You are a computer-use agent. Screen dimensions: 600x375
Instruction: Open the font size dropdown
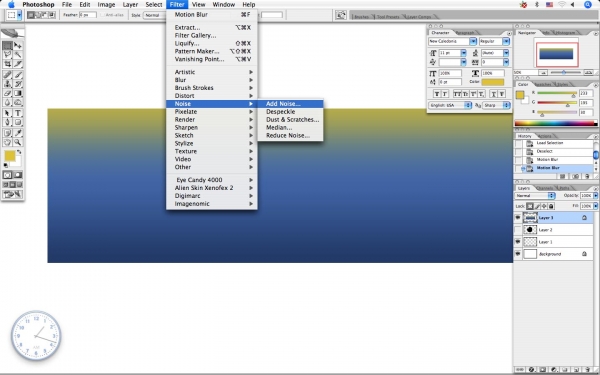point(463,53)
